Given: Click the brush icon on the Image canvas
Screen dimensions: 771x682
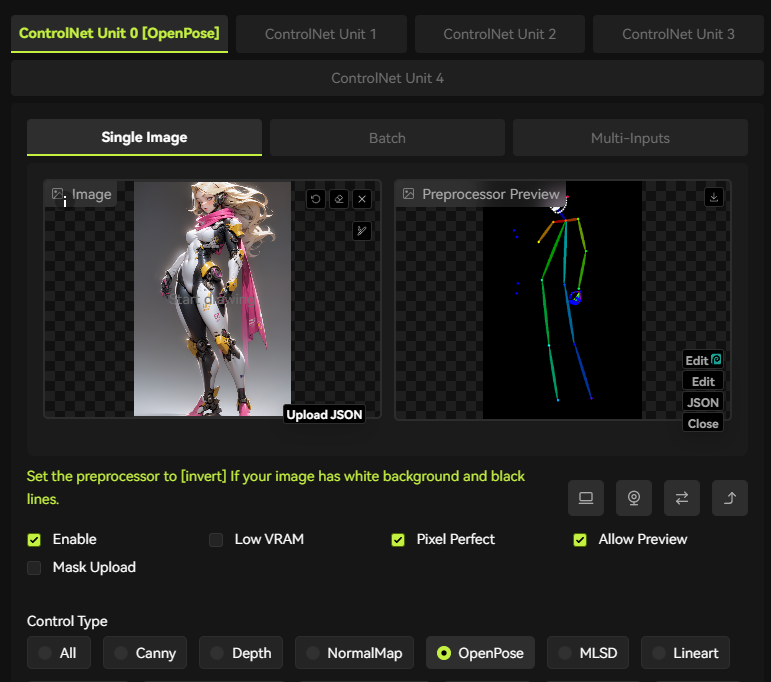Looking at the screenshot, I should point(362,231).
